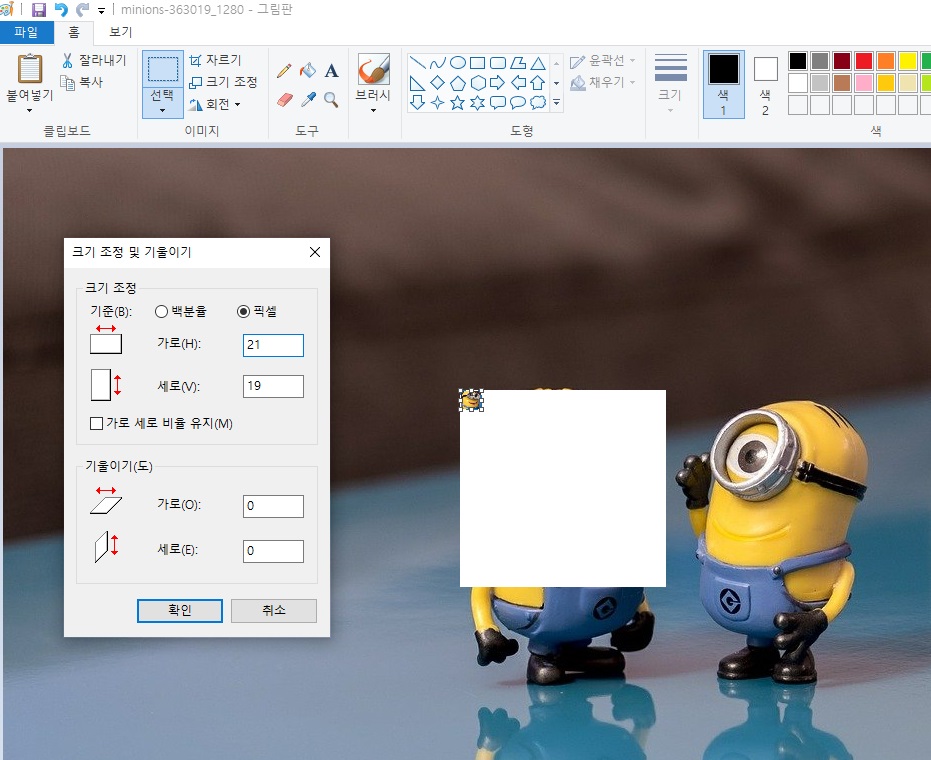Close the Resize and Skew dialog
Screen dimensions: 931x760
point(315,252)
